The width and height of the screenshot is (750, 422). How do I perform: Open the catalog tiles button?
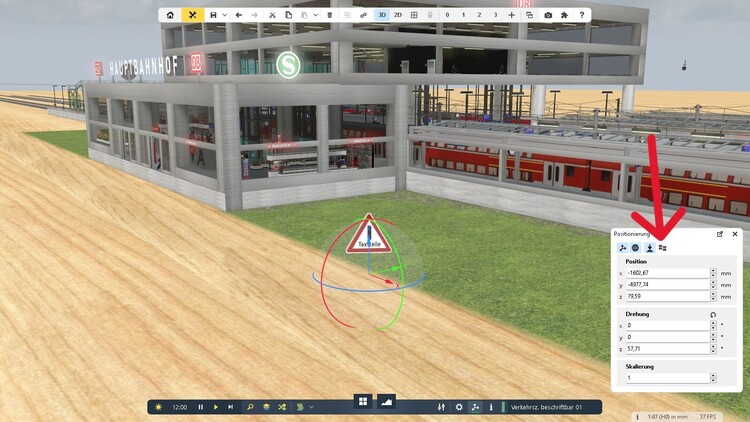click(363, 401)
